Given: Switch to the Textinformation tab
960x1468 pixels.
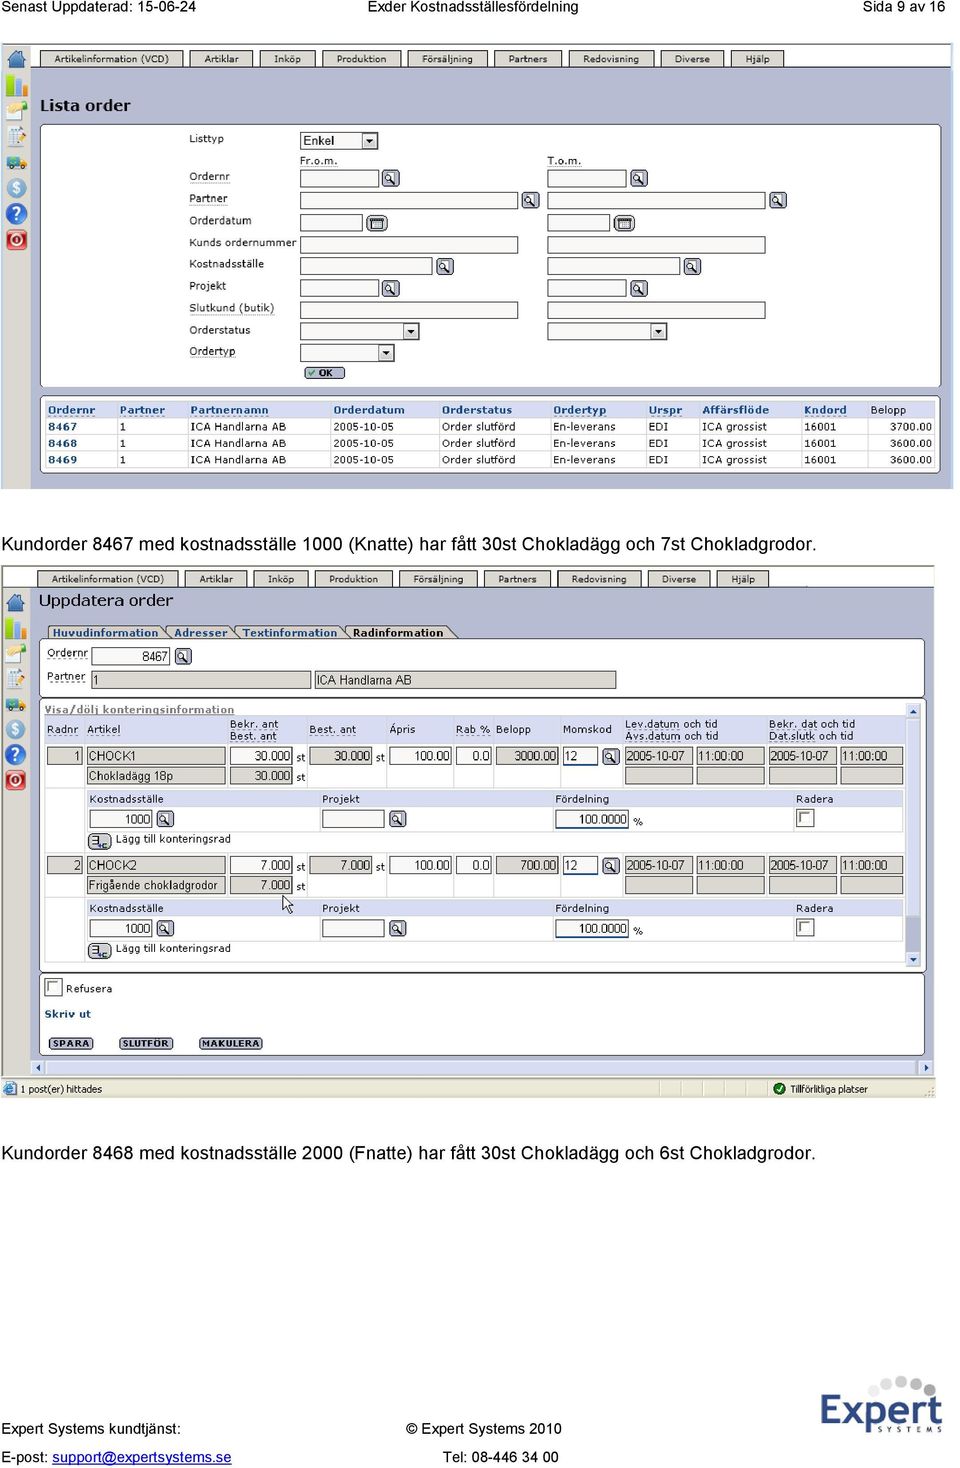Looking at the screenshot, I should (x=290, y=633).
